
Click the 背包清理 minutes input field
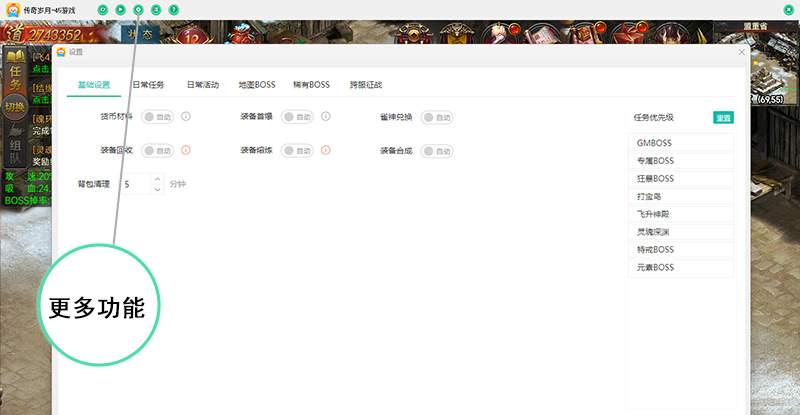pos(135,184)
